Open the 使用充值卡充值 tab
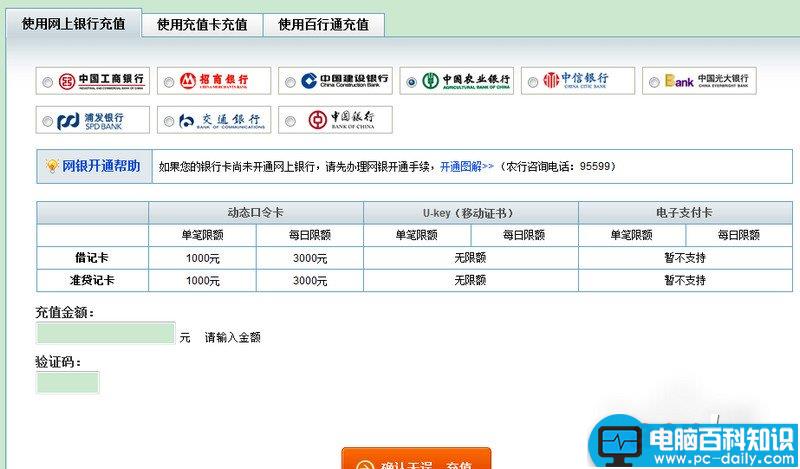 point(202,24)
